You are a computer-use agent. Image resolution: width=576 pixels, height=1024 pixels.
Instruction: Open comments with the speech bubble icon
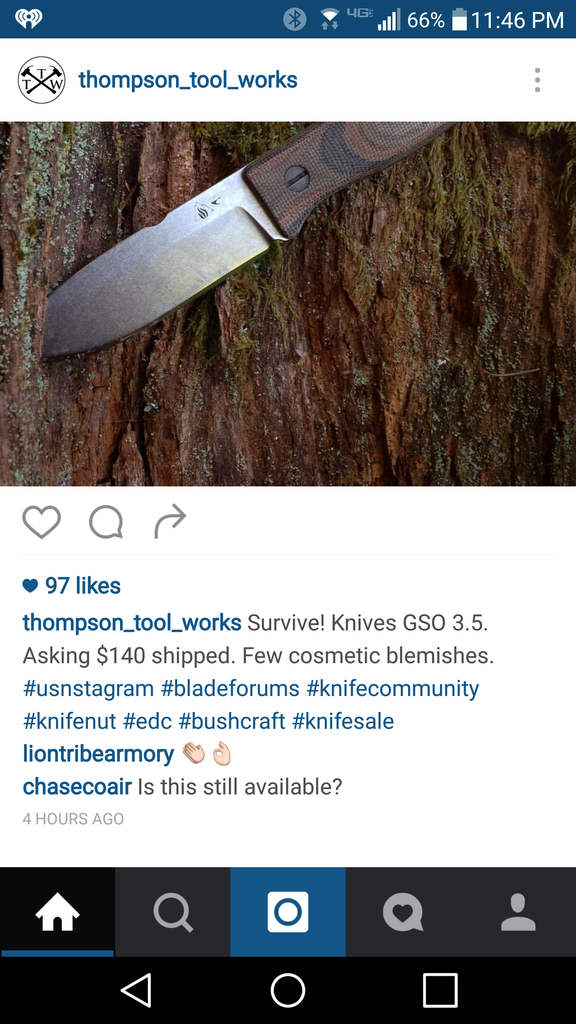106,522
